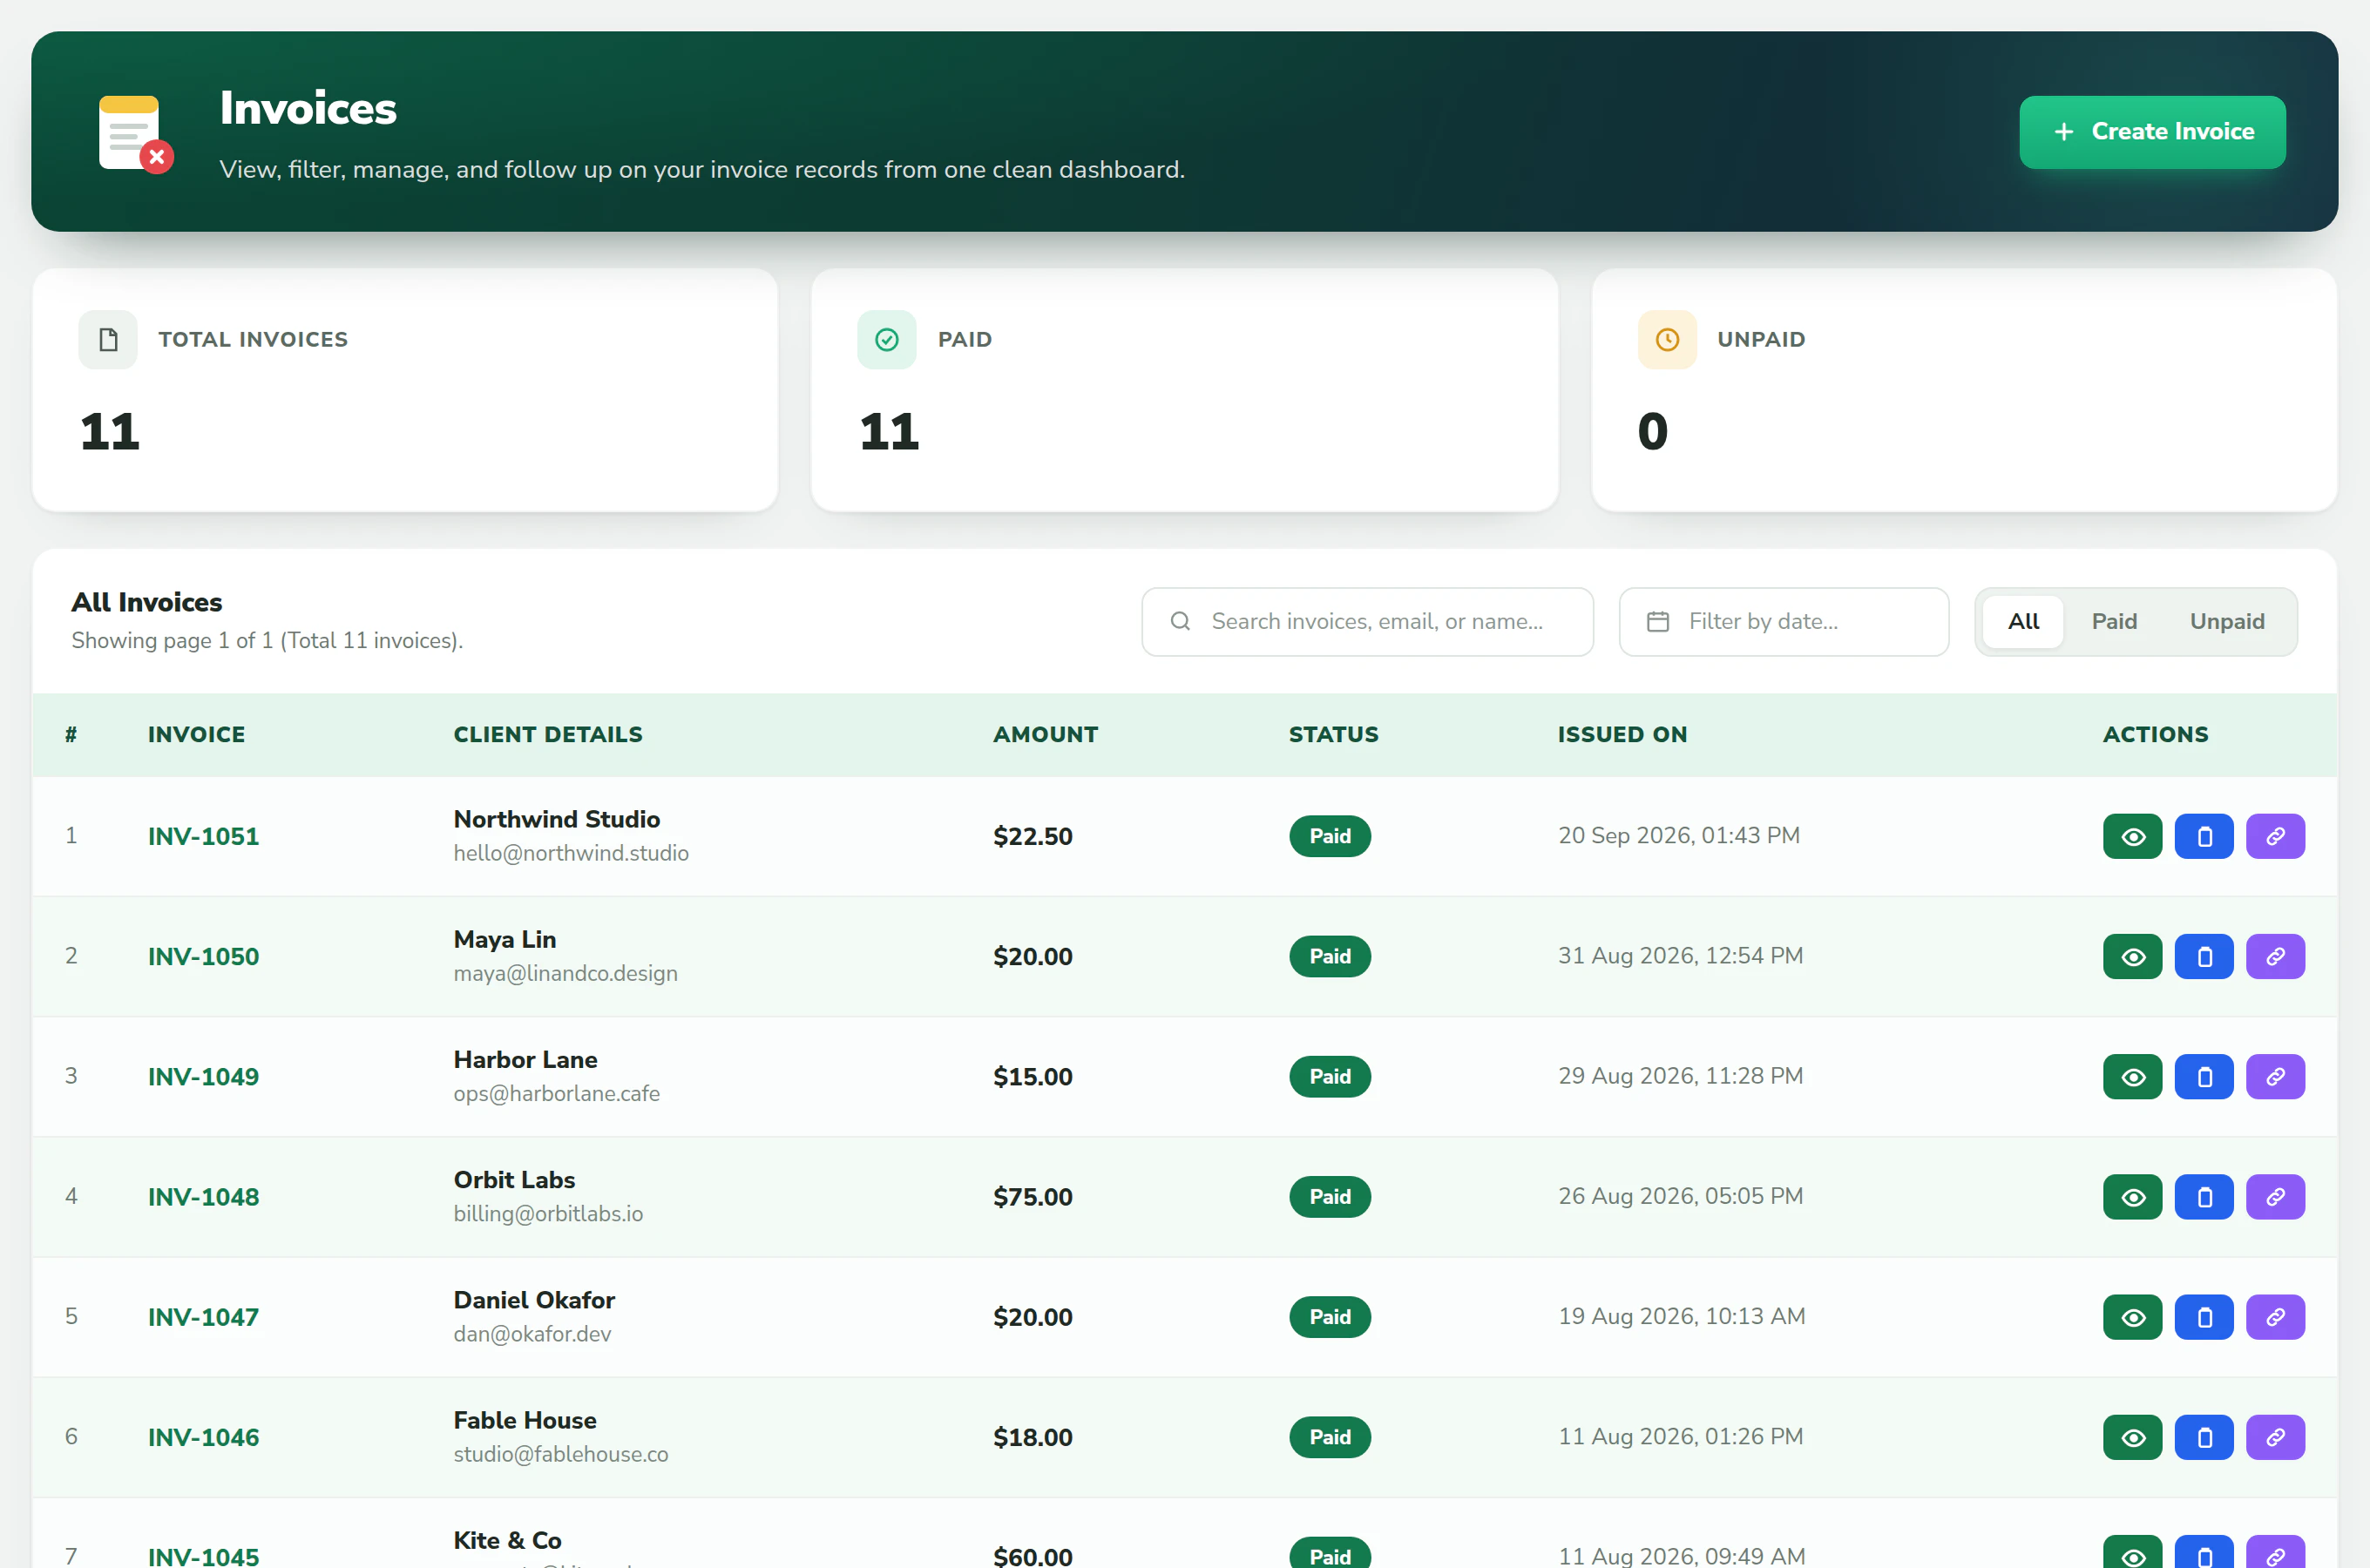Open invoice INV-1050 link
The image size is (2370, 1568).
(203, 956)
